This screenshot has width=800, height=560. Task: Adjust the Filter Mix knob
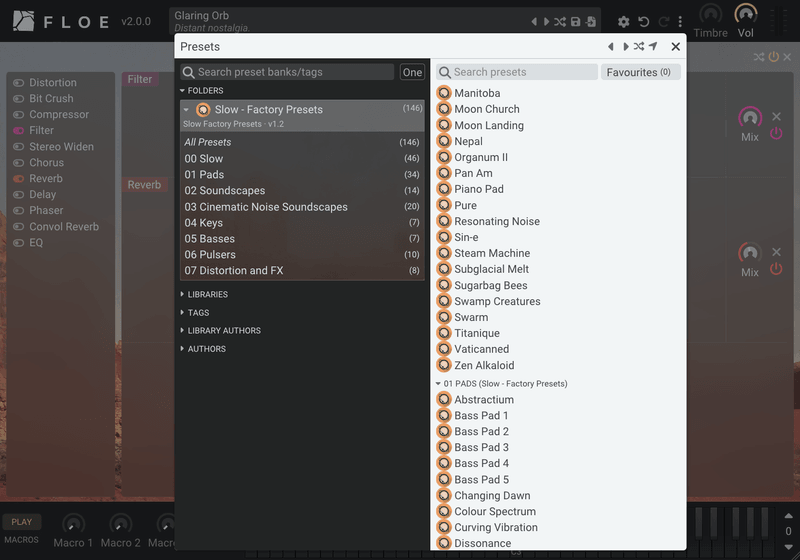[x=750, y=118]
